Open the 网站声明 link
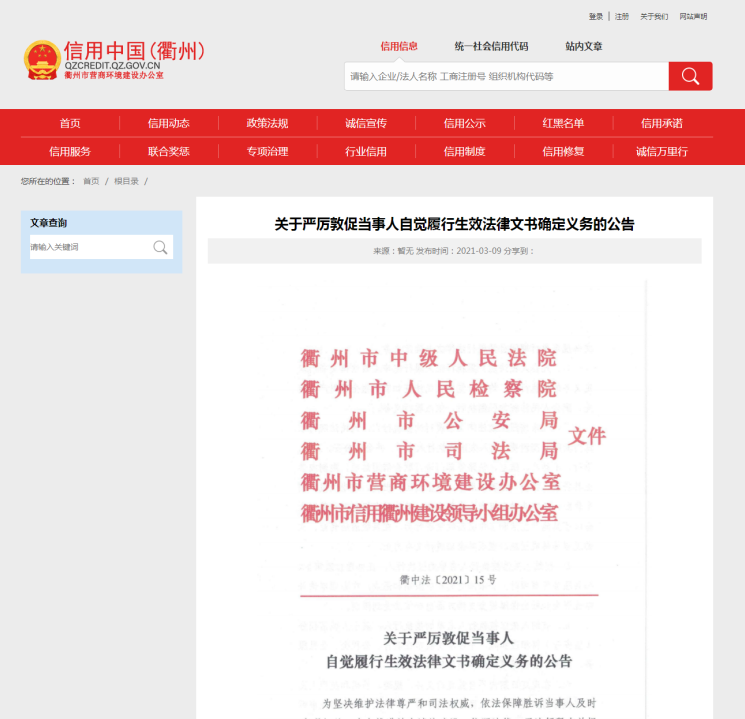Screen dimensions: 745x719 click(693, 16)
